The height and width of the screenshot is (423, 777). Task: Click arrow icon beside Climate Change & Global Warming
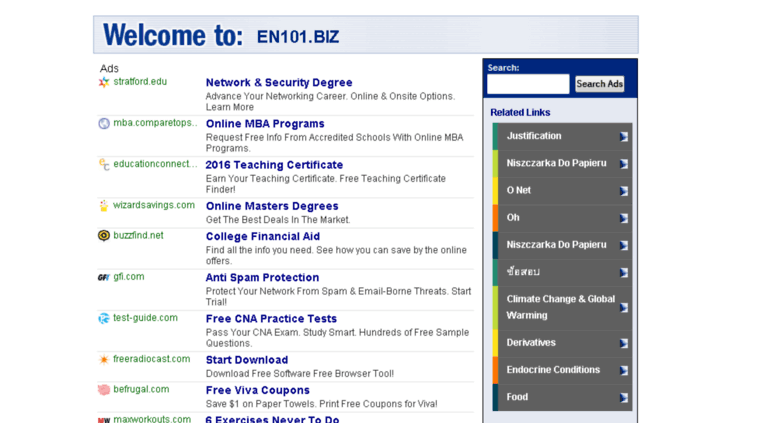click(x=623, y=308)
